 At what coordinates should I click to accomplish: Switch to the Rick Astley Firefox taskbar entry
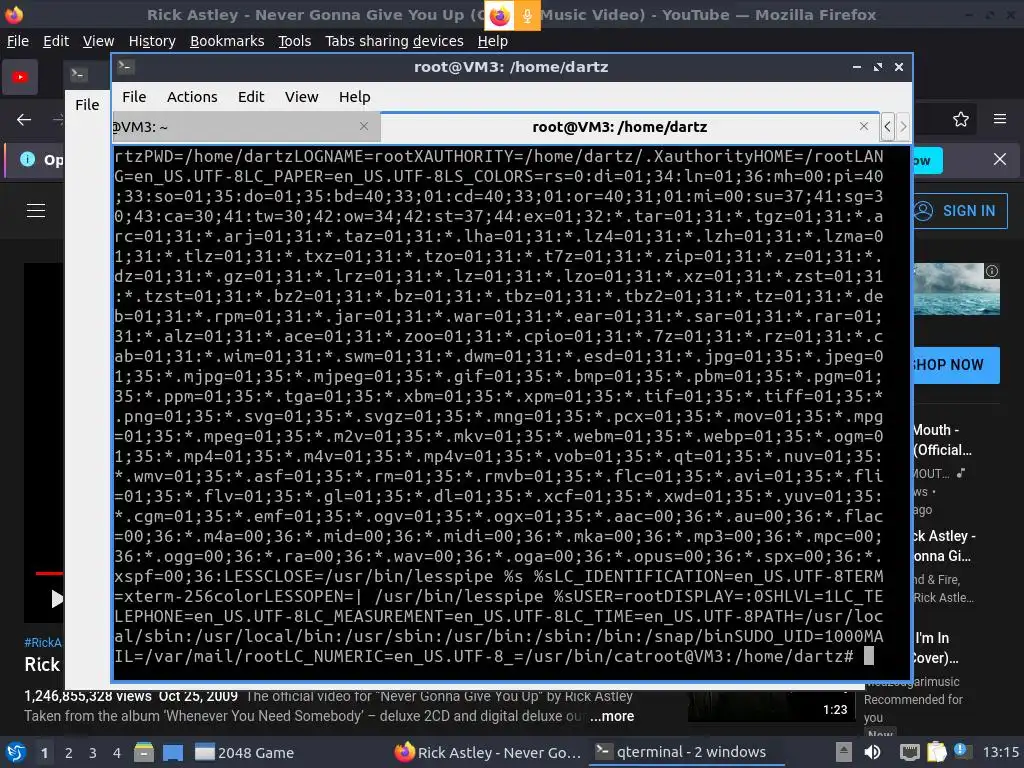coord(488,752)
